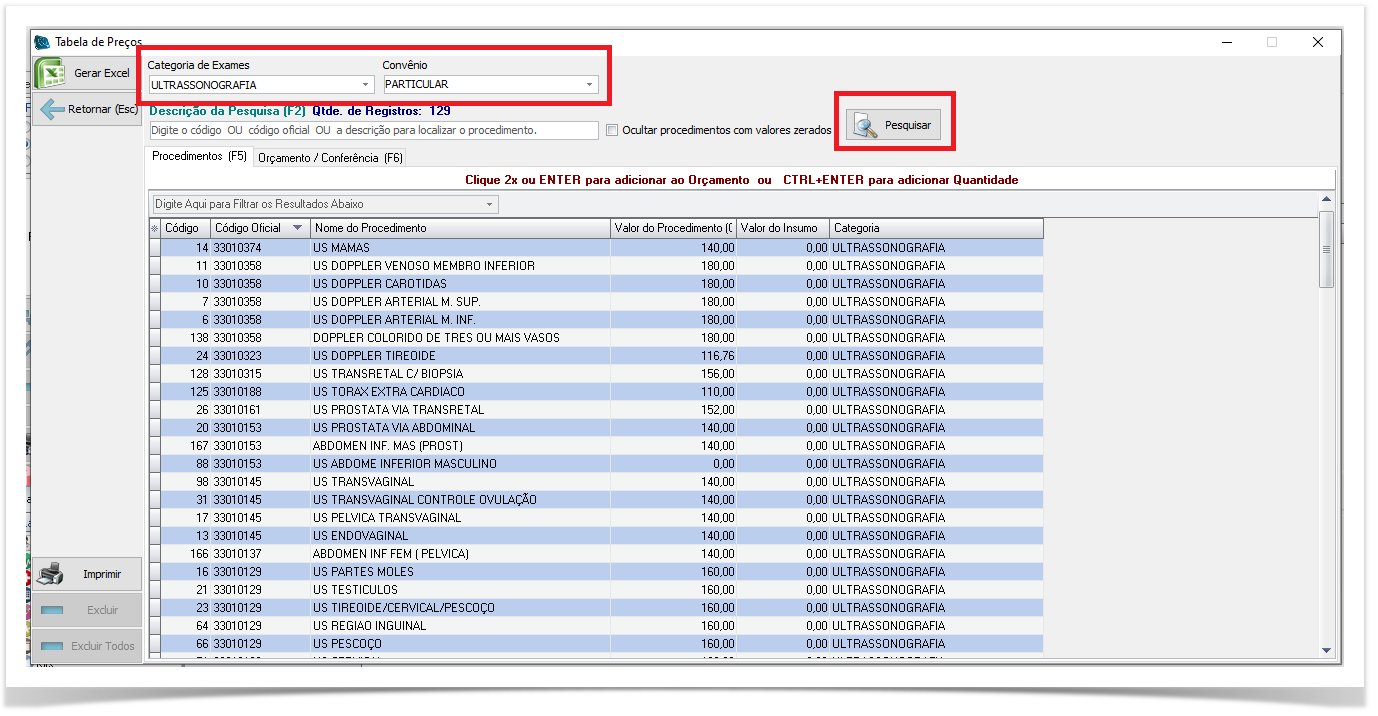Switch to Orçamento / Conferência (F6) tab

330,158
